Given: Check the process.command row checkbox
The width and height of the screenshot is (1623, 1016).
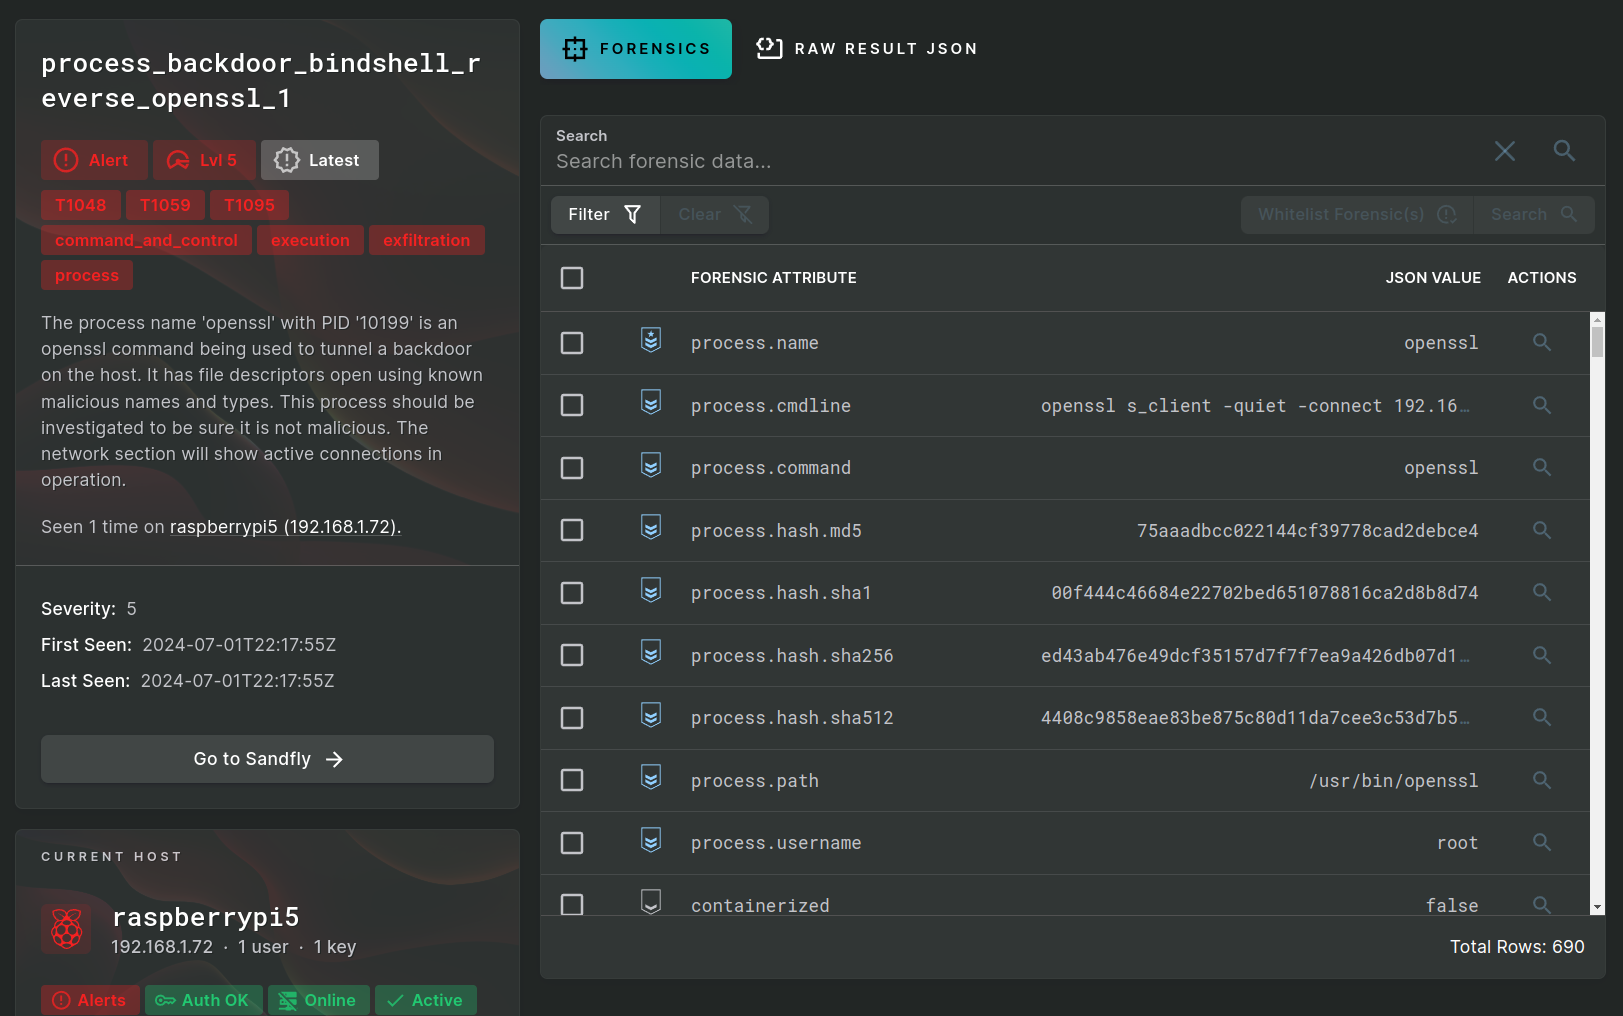Looking at the screenshot, I should coord(572,468).
